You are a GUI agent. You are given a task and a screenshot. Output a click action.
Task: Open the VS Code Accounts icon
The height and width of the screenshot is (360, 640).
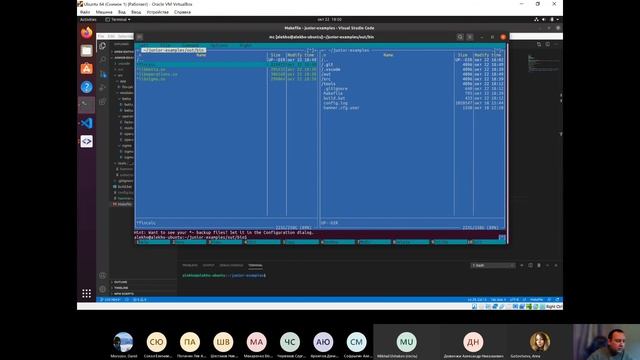pyautogui.click(x=102, y=276)
